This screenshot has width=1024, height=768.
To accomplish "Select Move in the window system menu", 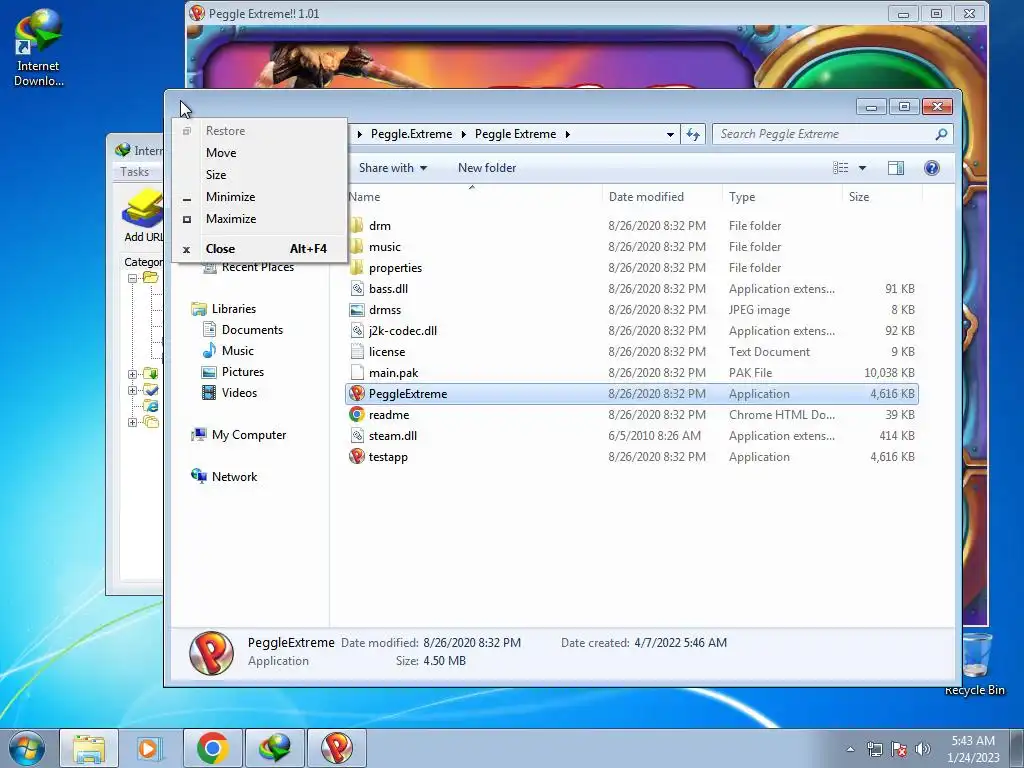I will coord(221,153).
